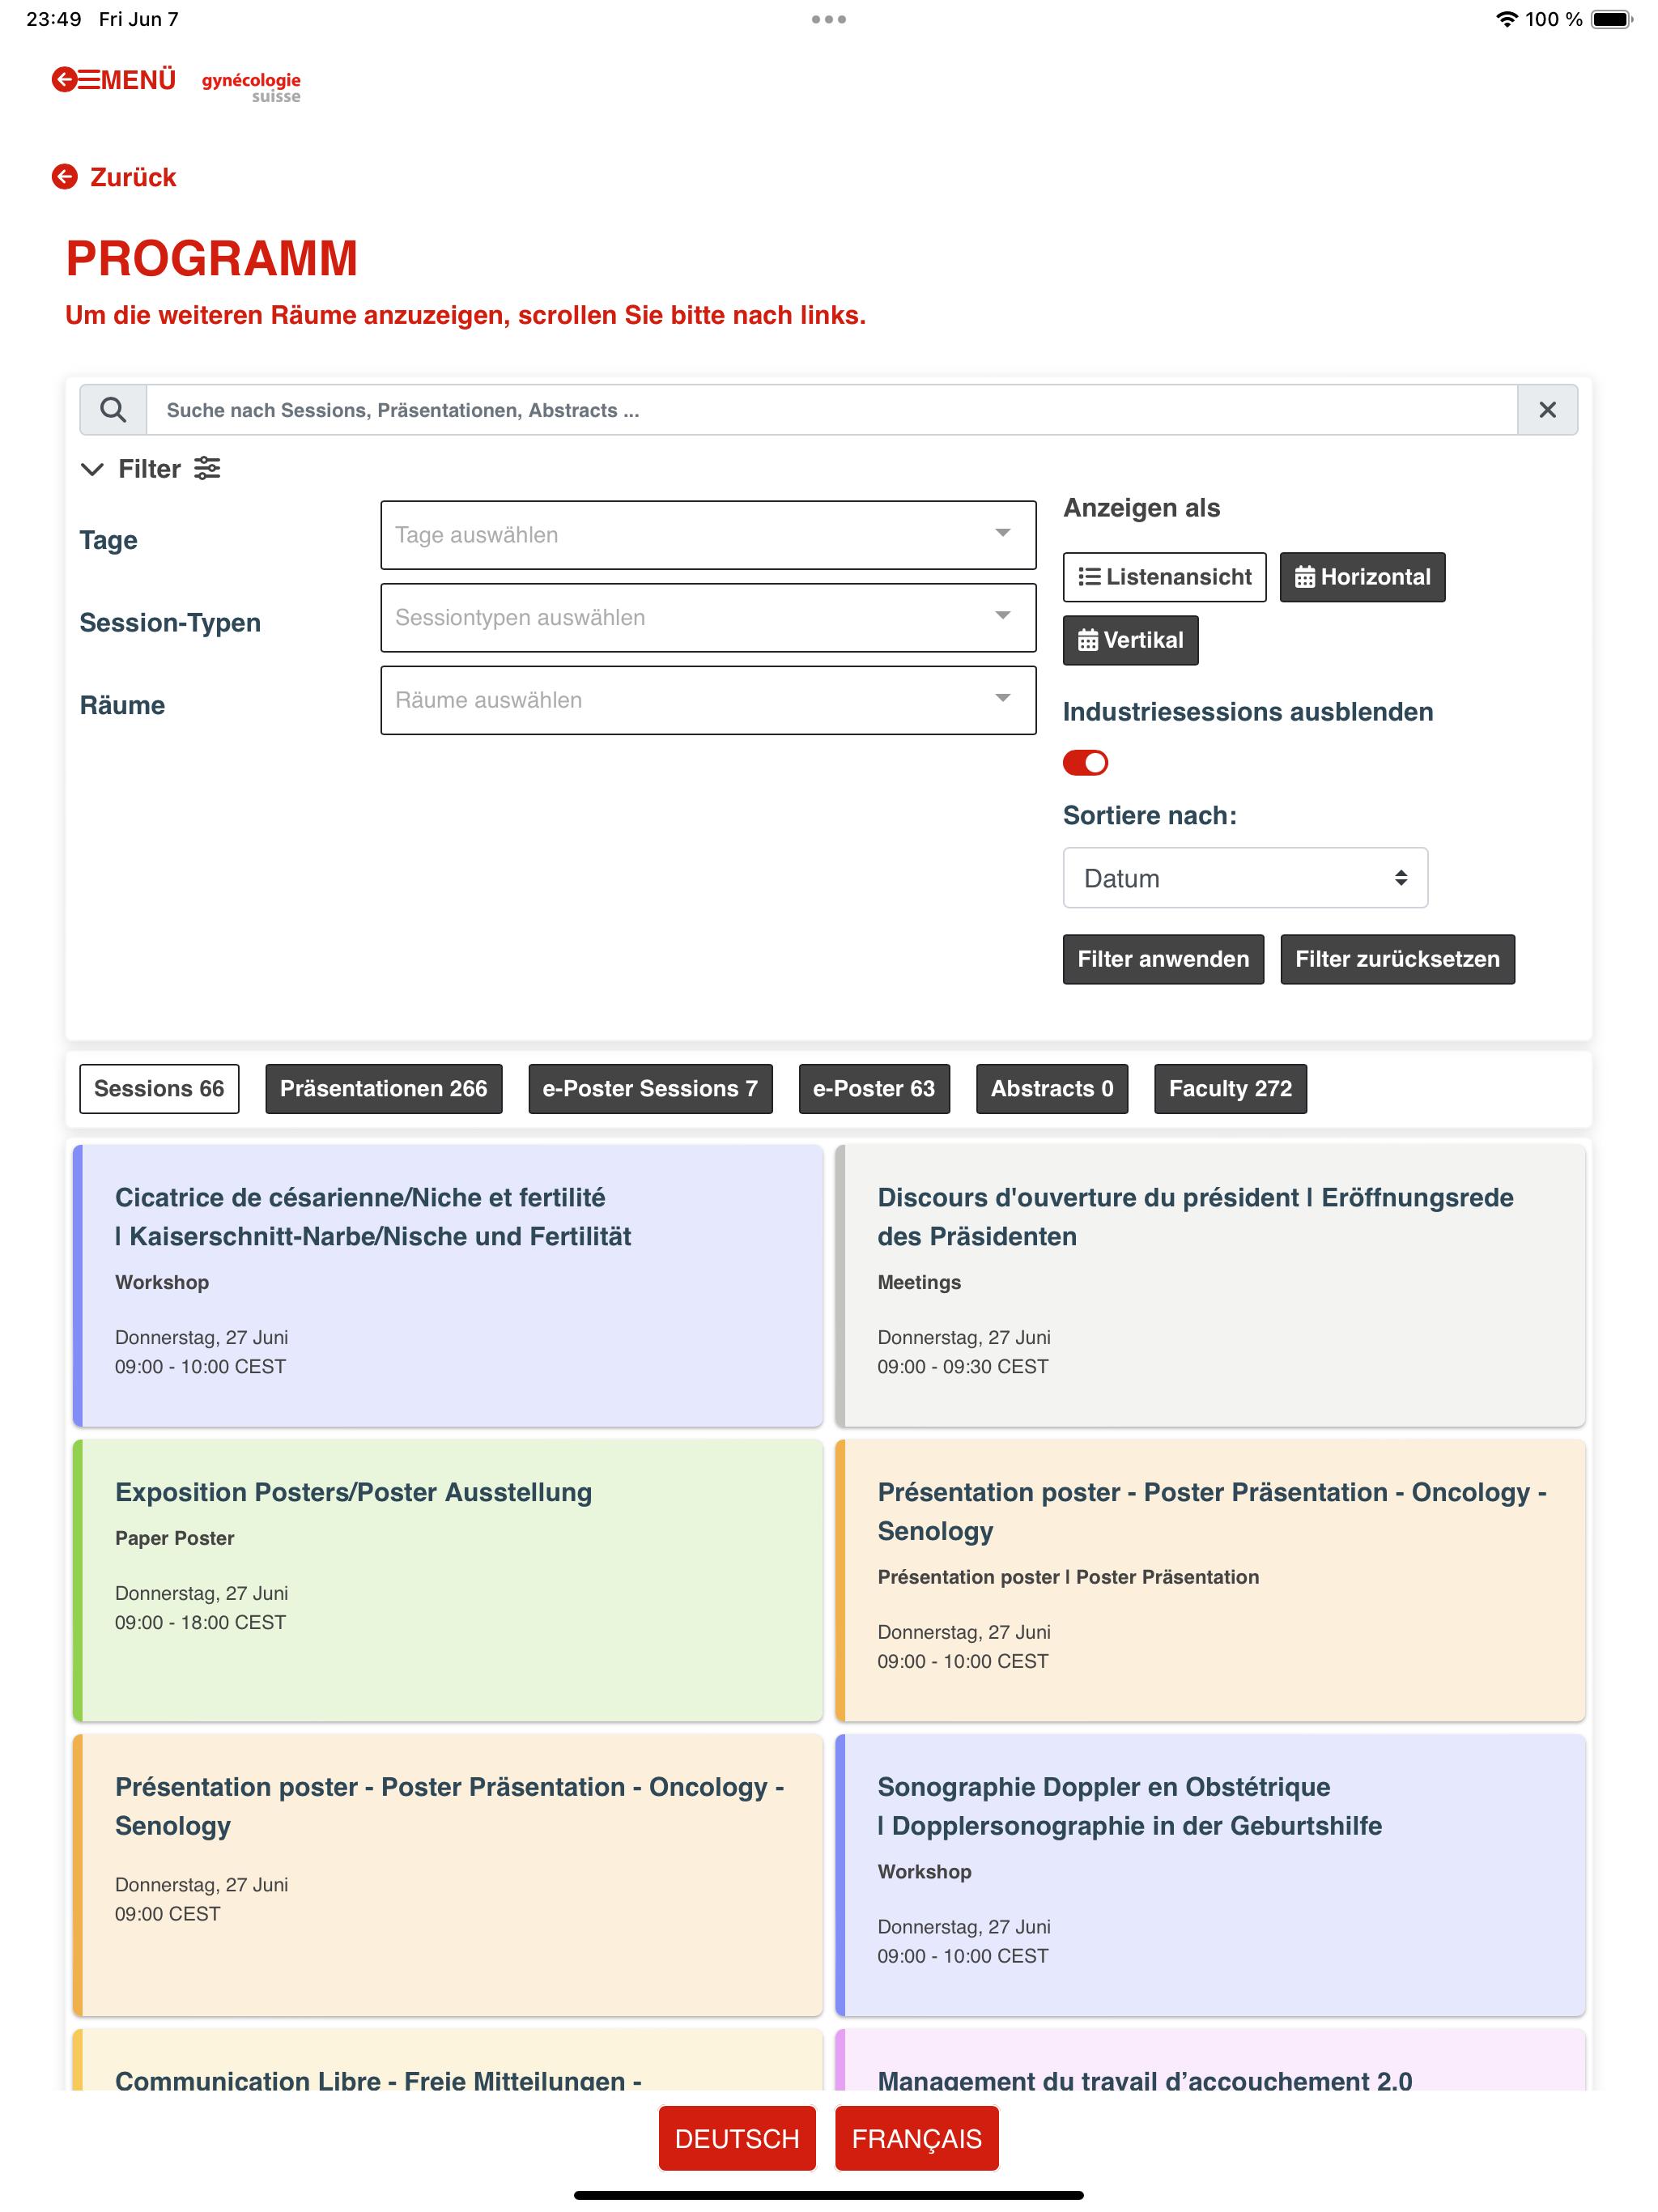Switch to Horizontal calendar view
This screenshot has width=1658, height=2212.
1362,577
